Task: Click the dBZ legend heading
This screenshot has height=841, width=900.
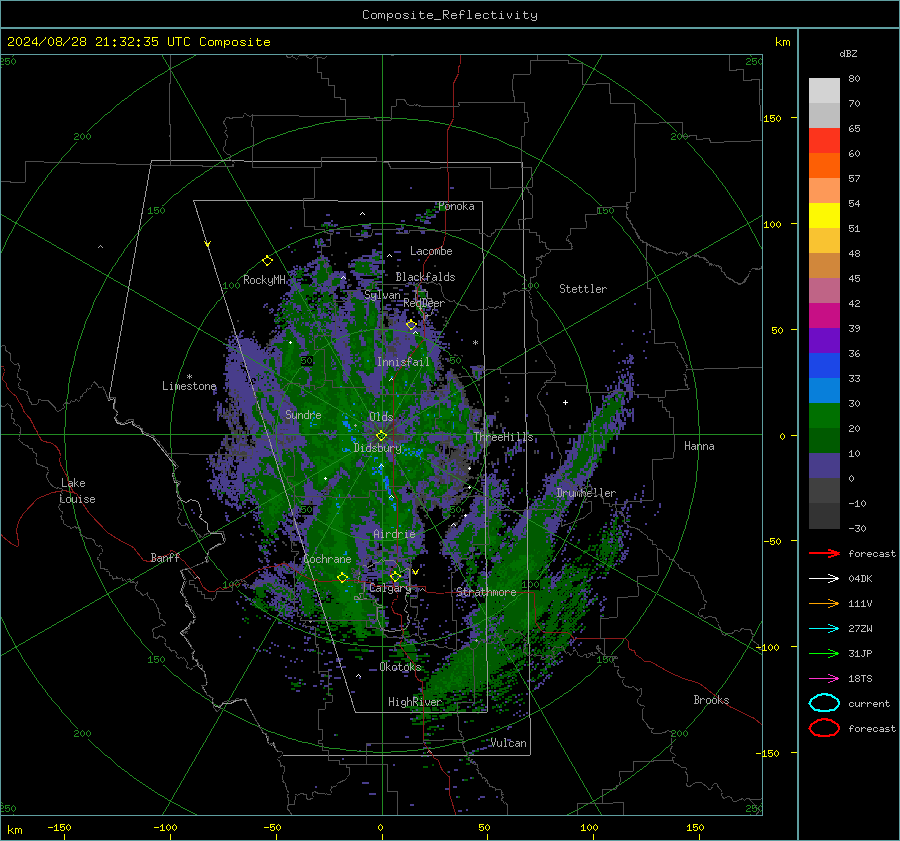Action: coord(848,53)
